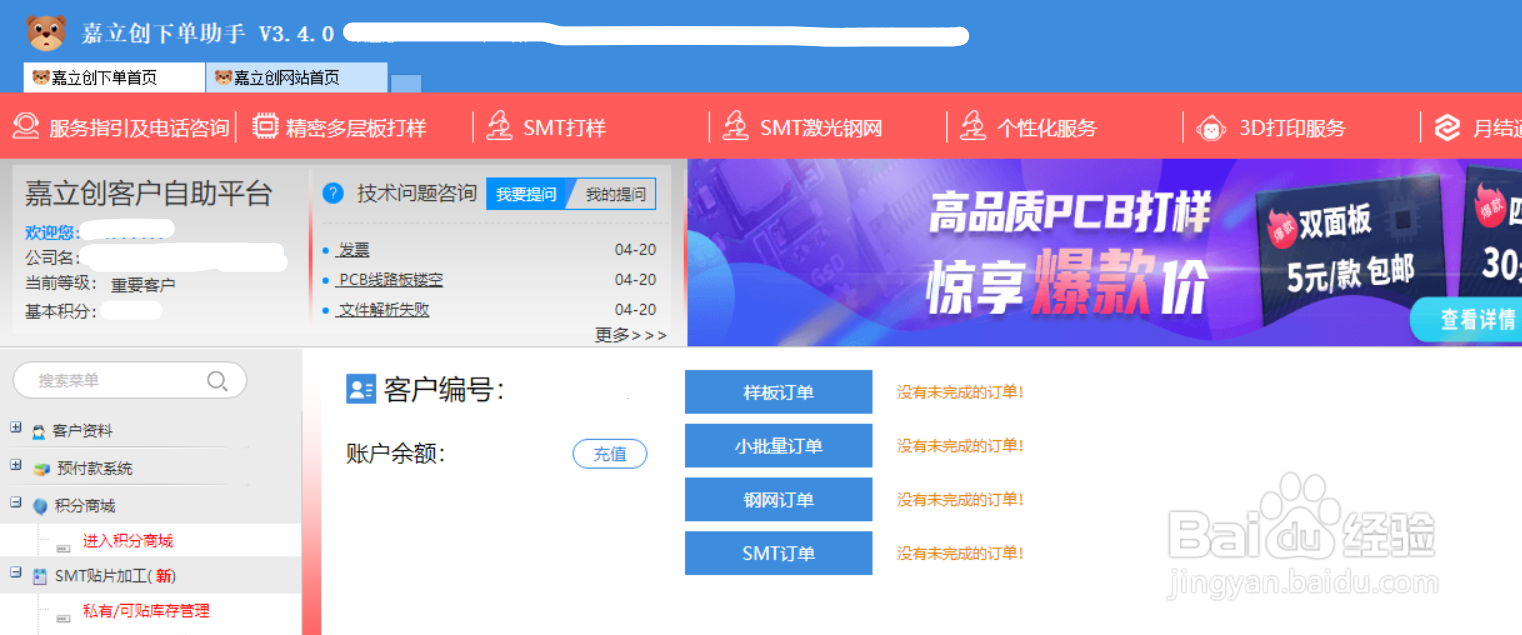Viewport: 1522px width, 635px height.
Task: Click the 预付款系统 icon
Action: (x=41, y=469)
